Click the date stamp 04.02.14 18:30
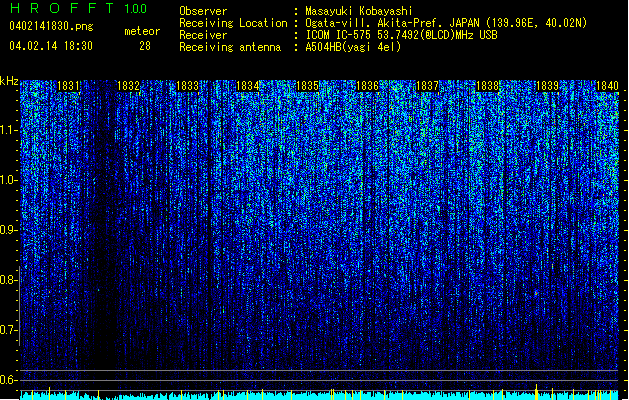 click(51, 45)
